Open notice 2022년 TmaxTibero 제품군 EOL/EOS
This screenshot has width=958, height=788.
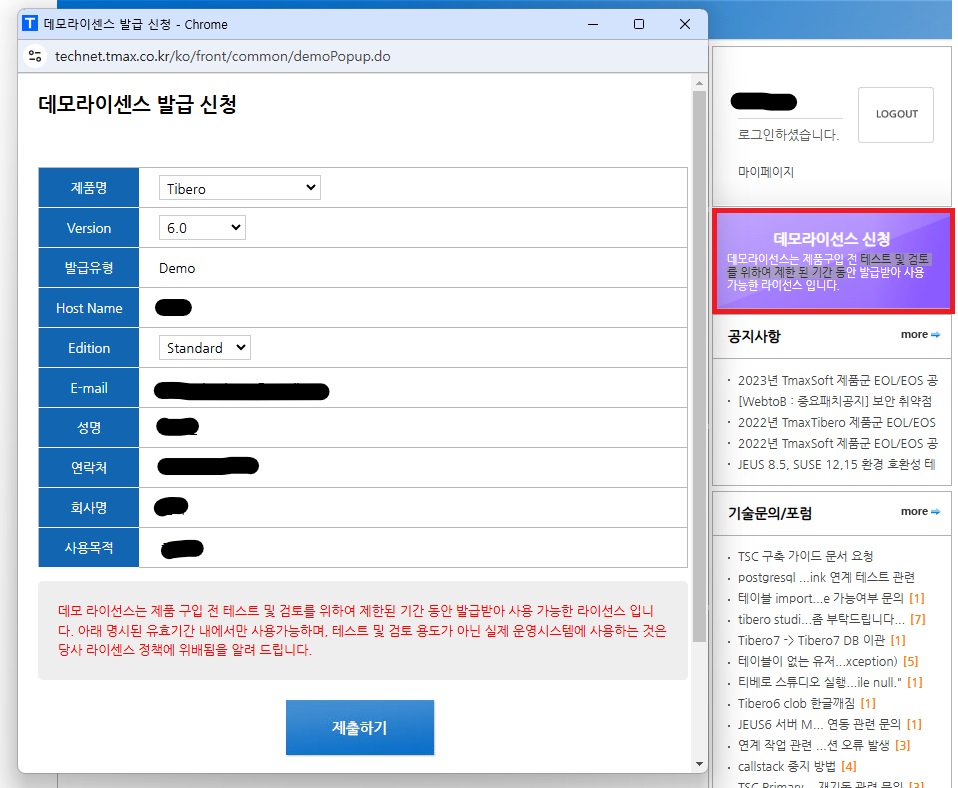coord(836,423)
